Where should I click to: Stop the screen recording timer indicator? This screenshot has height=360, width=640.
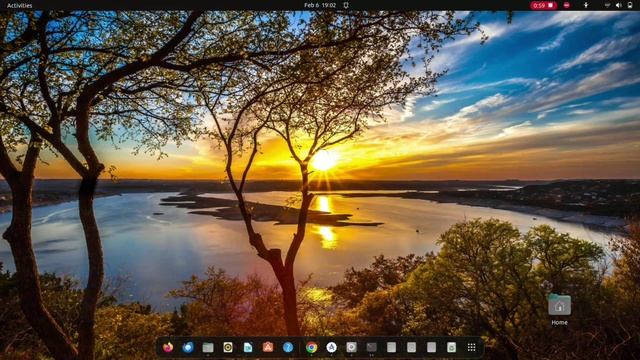(x=543, y=5)
